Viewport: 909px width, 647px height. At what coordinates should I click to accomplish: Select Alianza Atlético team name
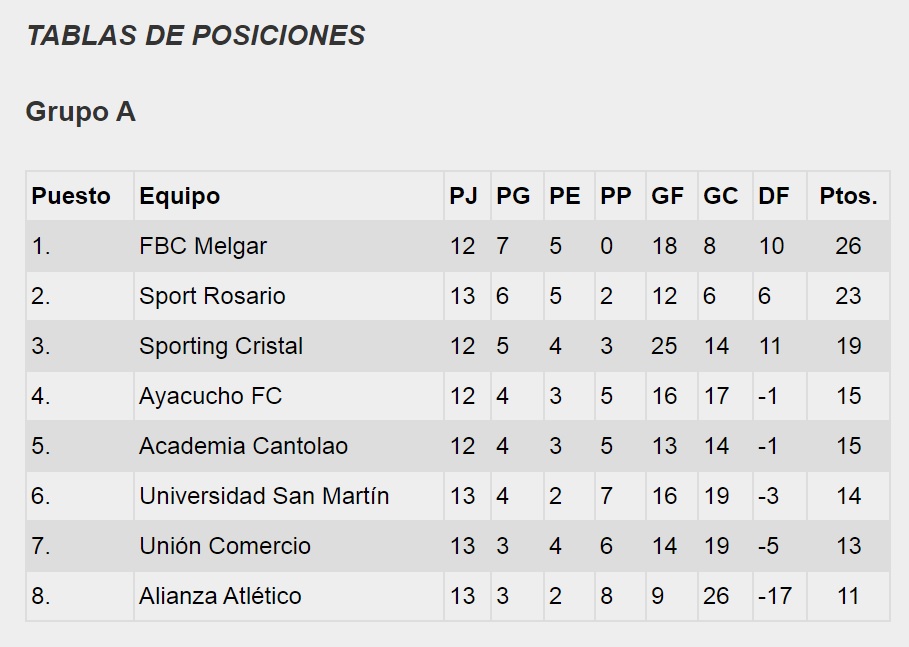(x=220, y=596)
